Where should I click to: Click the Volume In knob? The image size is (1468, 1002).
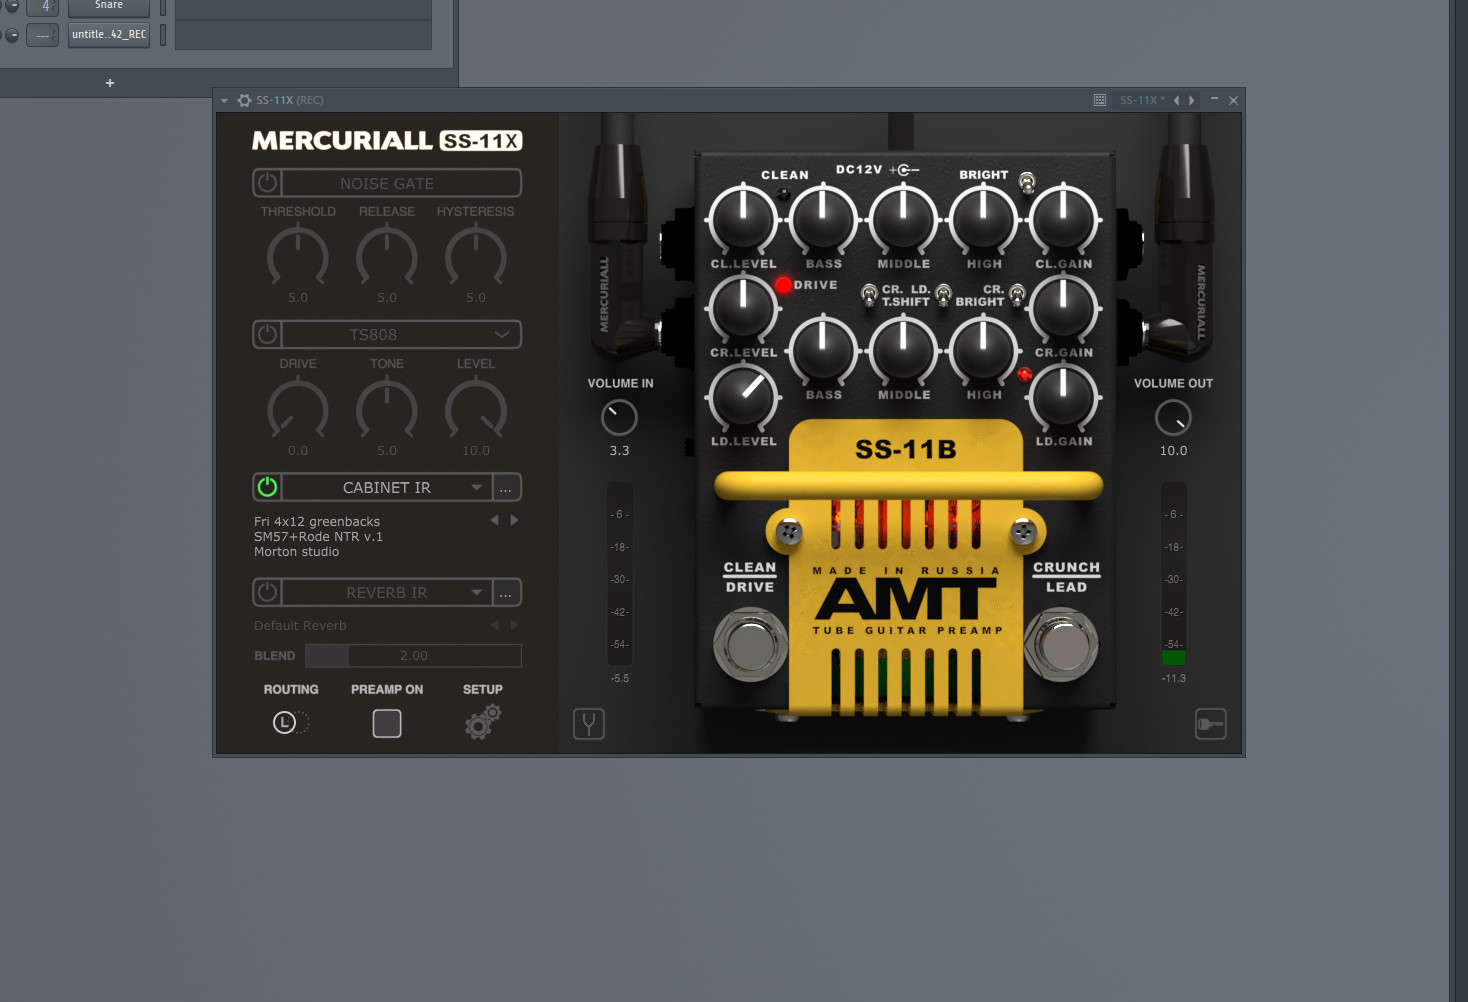[x=619, y=418]
